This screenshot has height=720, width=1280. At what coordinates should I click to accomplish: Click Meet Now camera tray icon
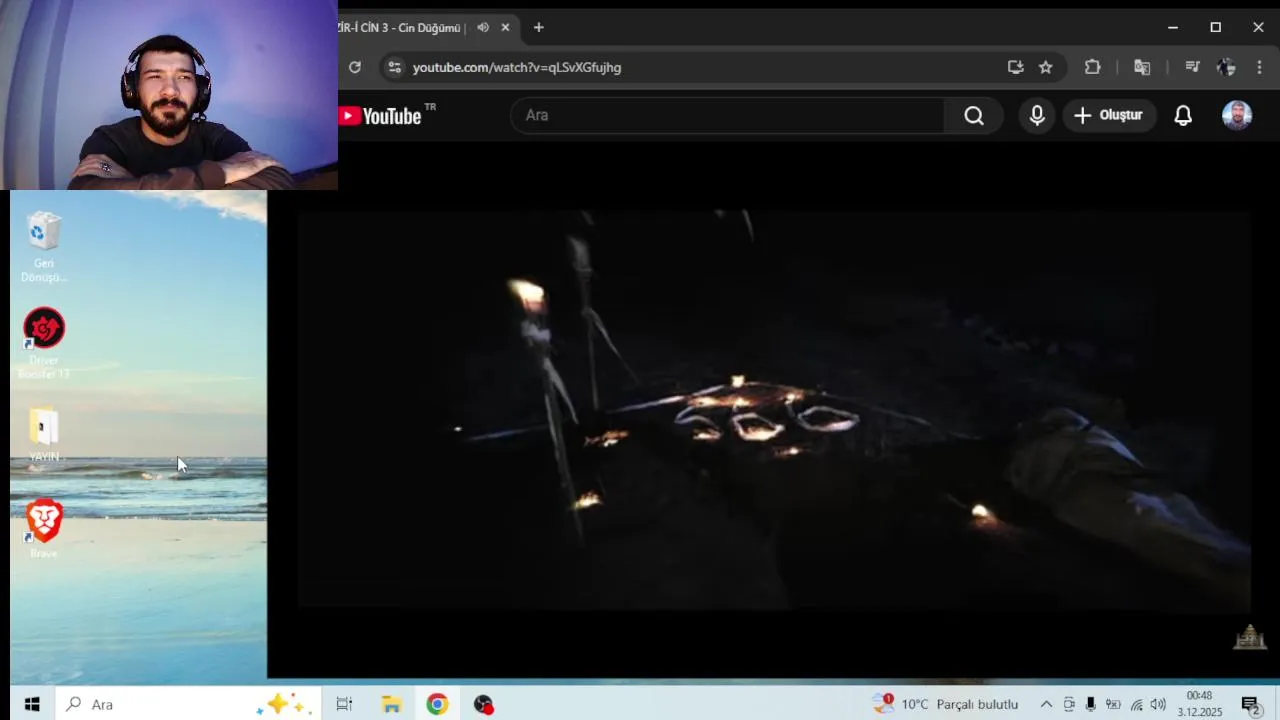1069,704
